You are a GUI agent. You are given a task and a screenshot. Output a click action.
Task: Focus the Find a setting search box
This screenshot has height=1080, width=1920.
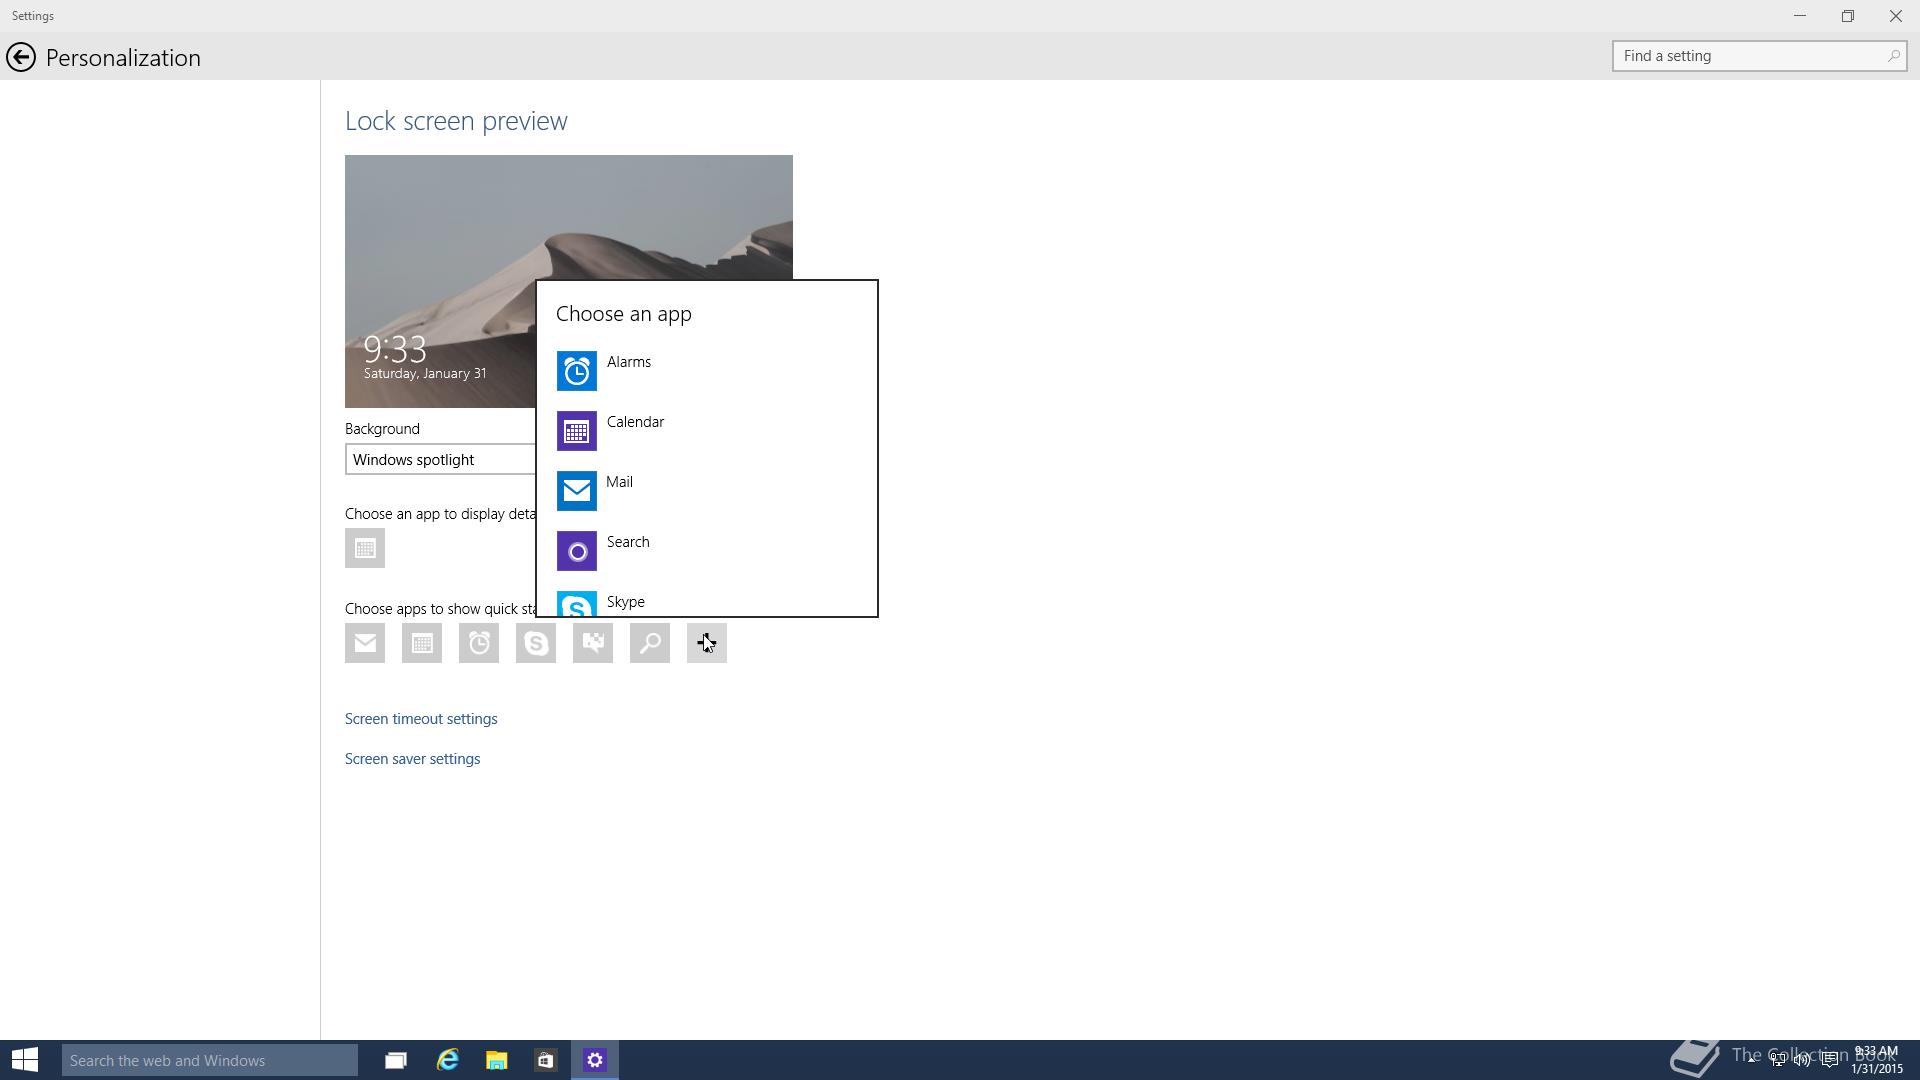[1759, 56]
